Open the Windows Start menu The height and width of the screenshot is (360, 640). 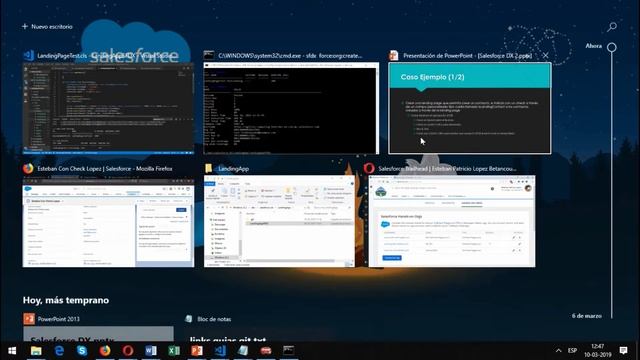12,351
